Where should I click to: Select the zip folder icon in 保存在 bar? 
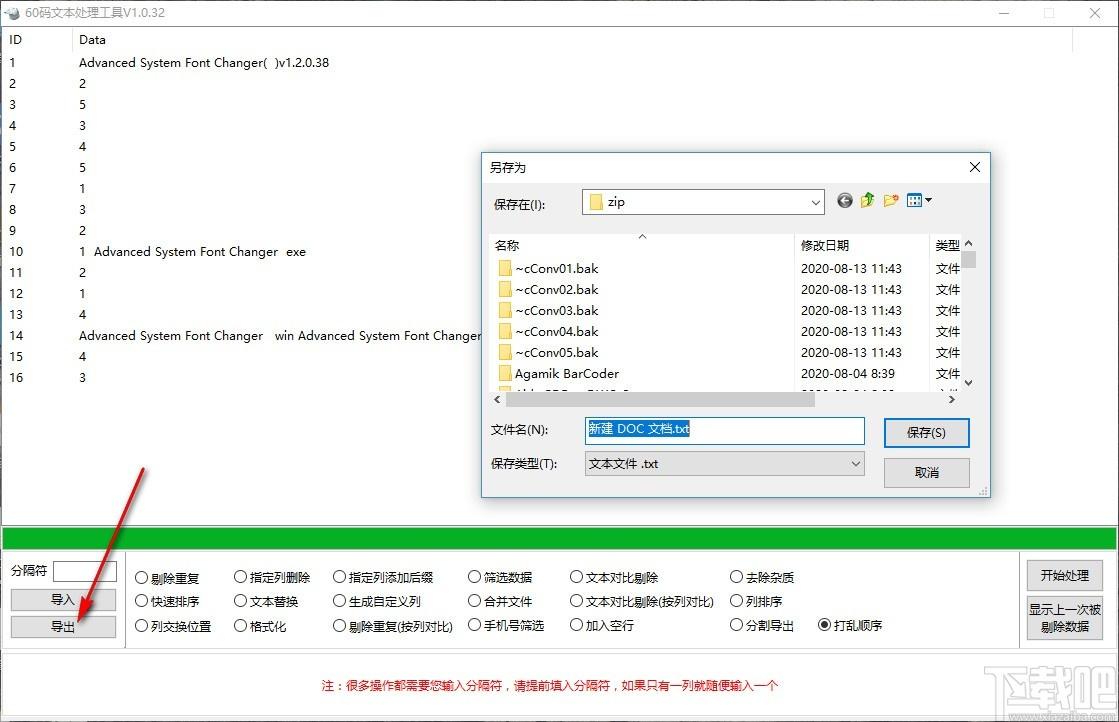[595, 201]
